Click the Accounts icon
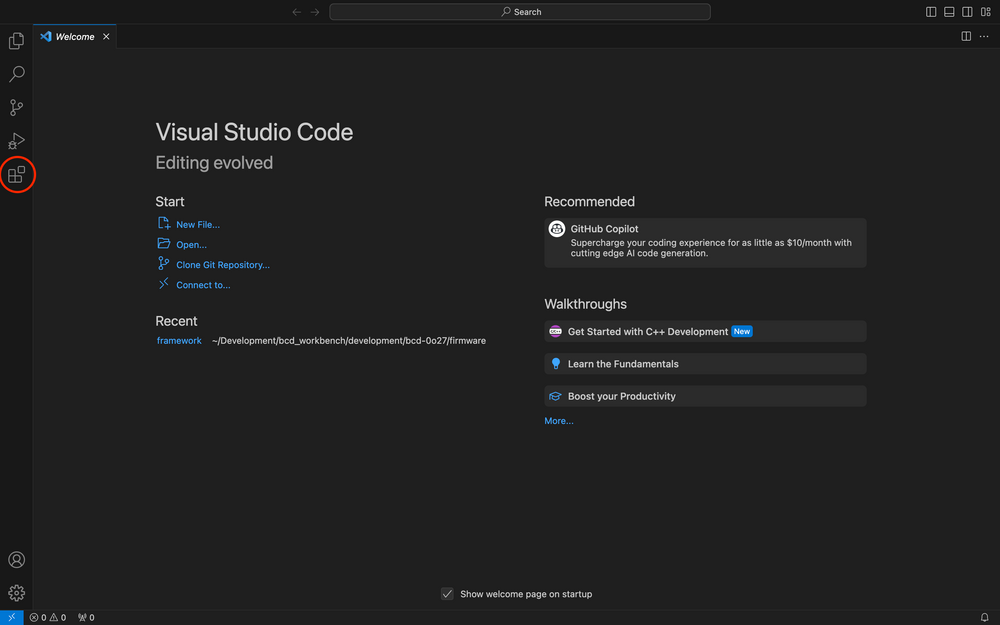The image size is (1000, 625). click(16, 560)
